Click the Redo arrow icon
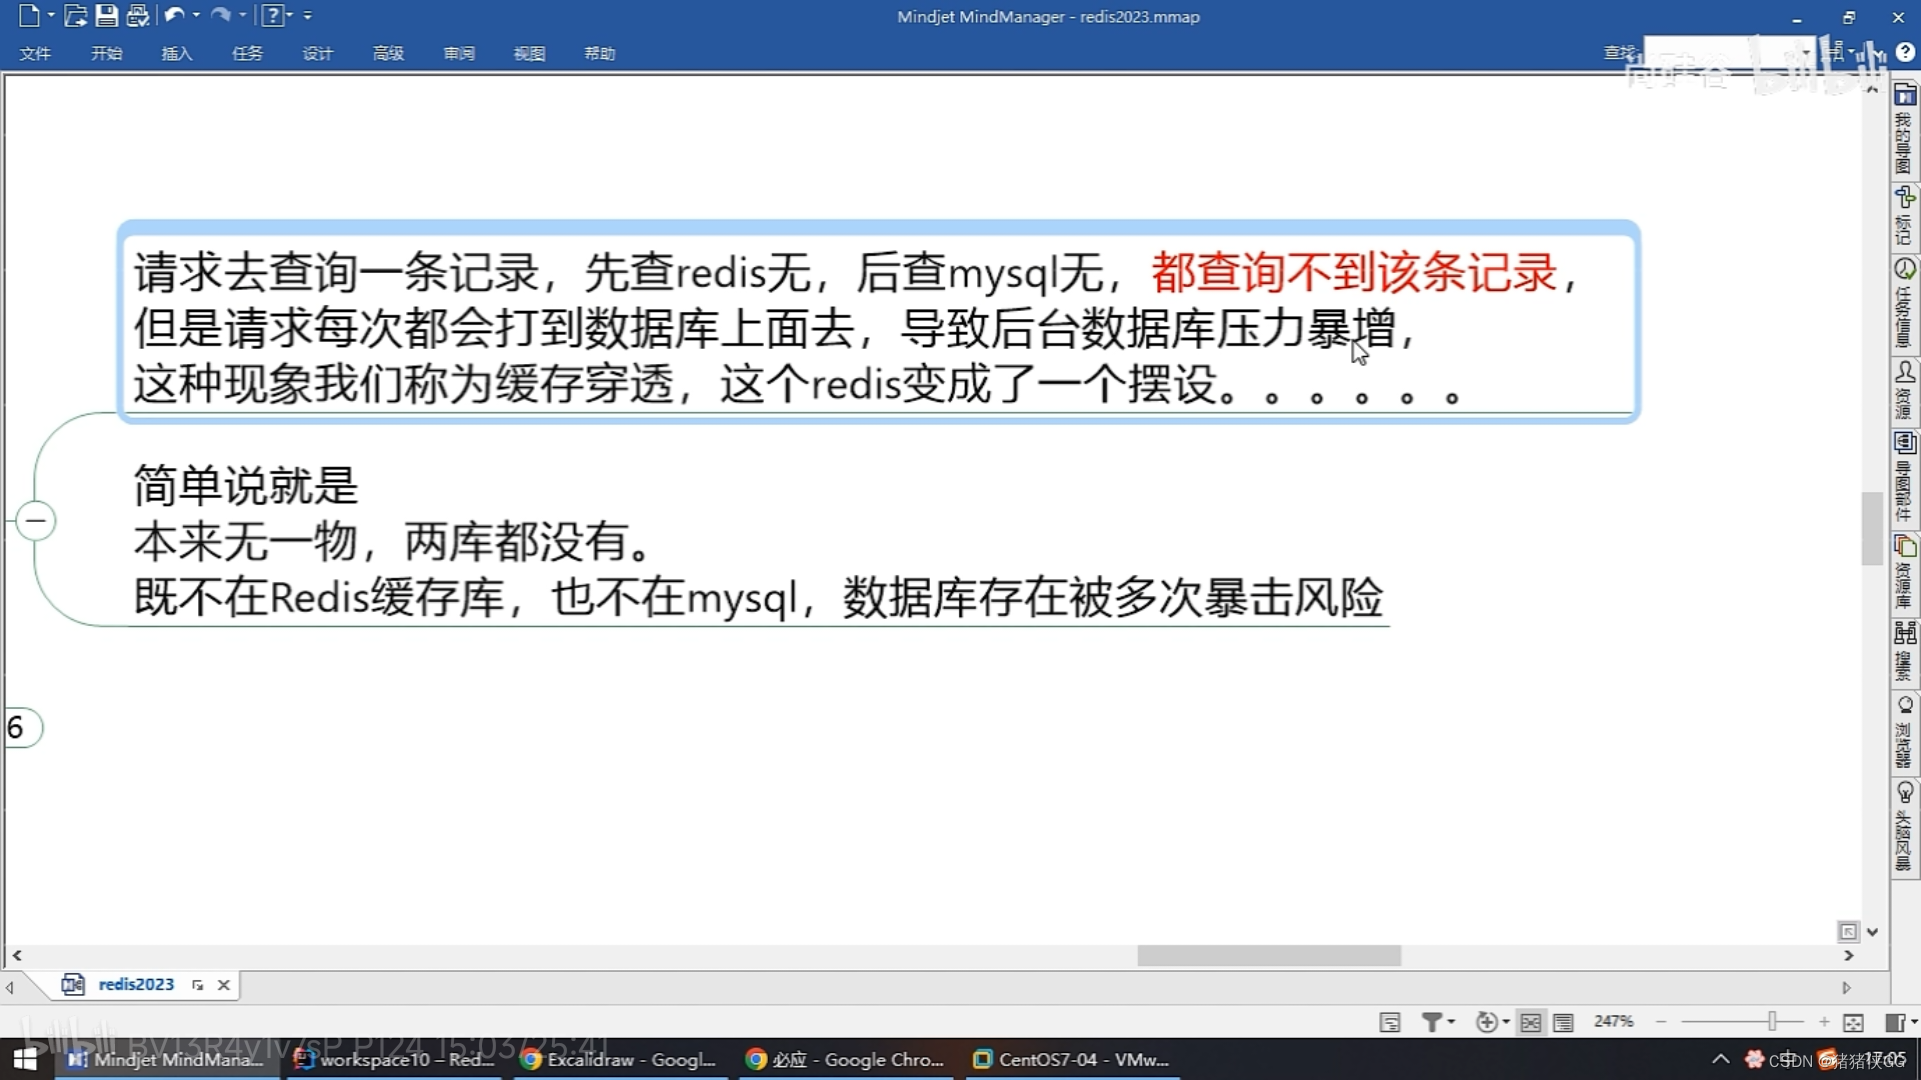 coord(221,15)
